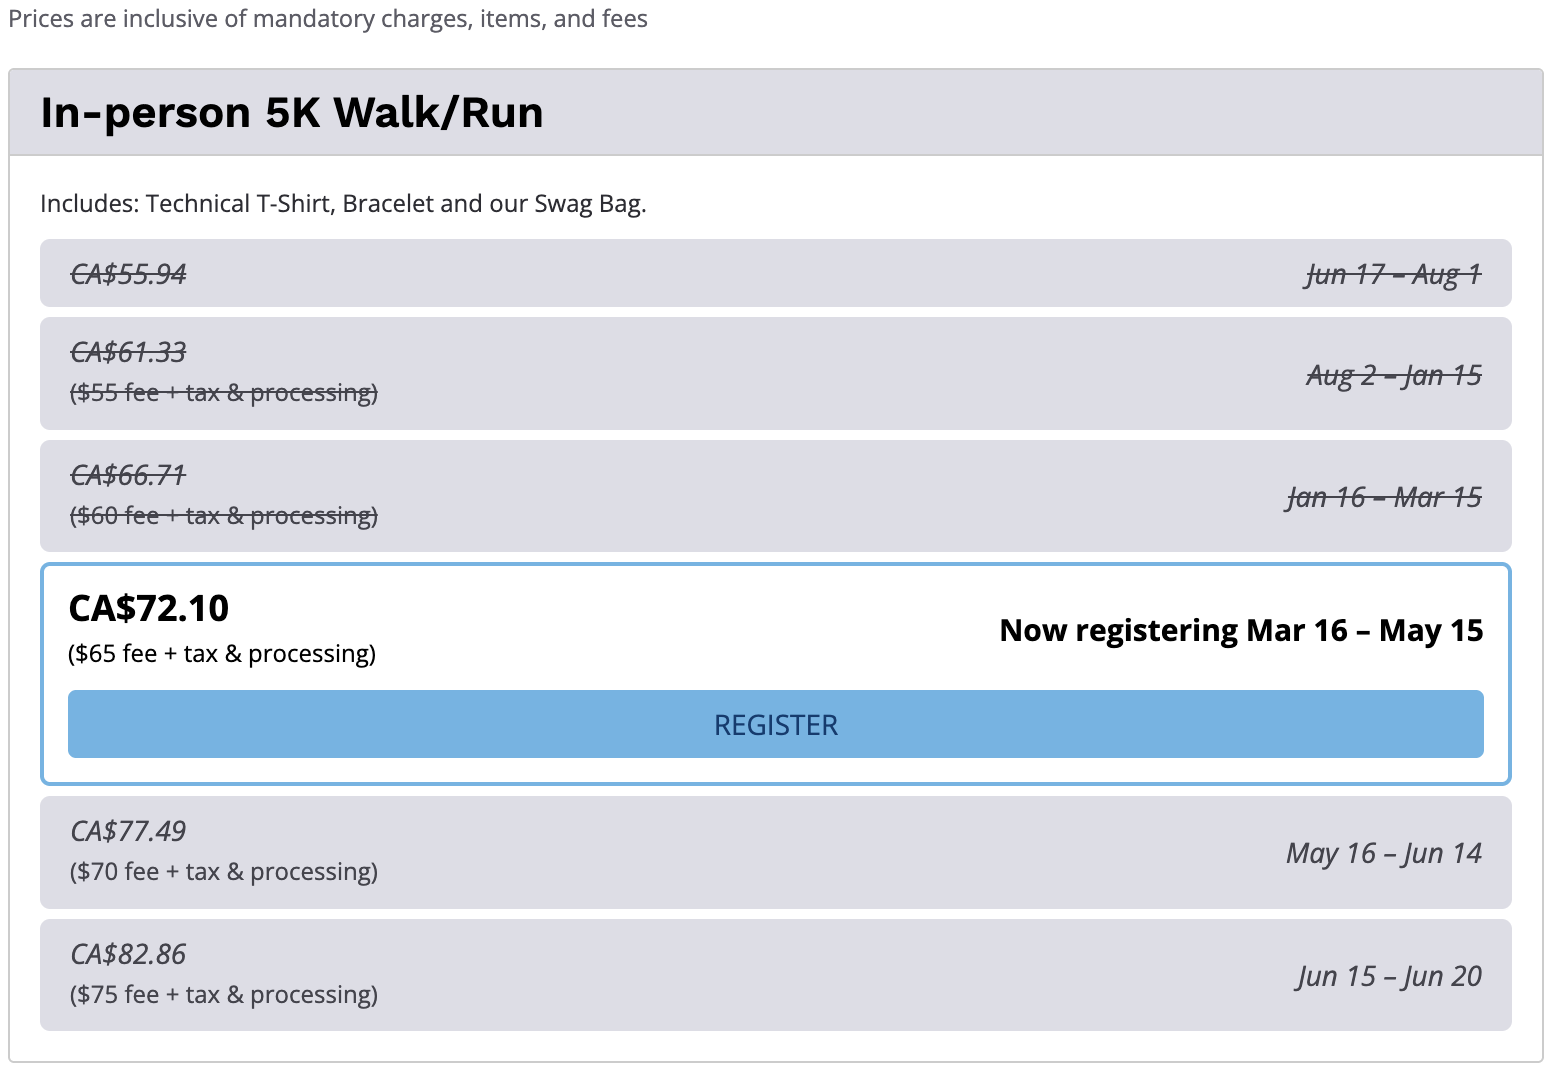Click the REGISTER button
This screenshot has height=1074, width=1554.
tap(775, 724)
